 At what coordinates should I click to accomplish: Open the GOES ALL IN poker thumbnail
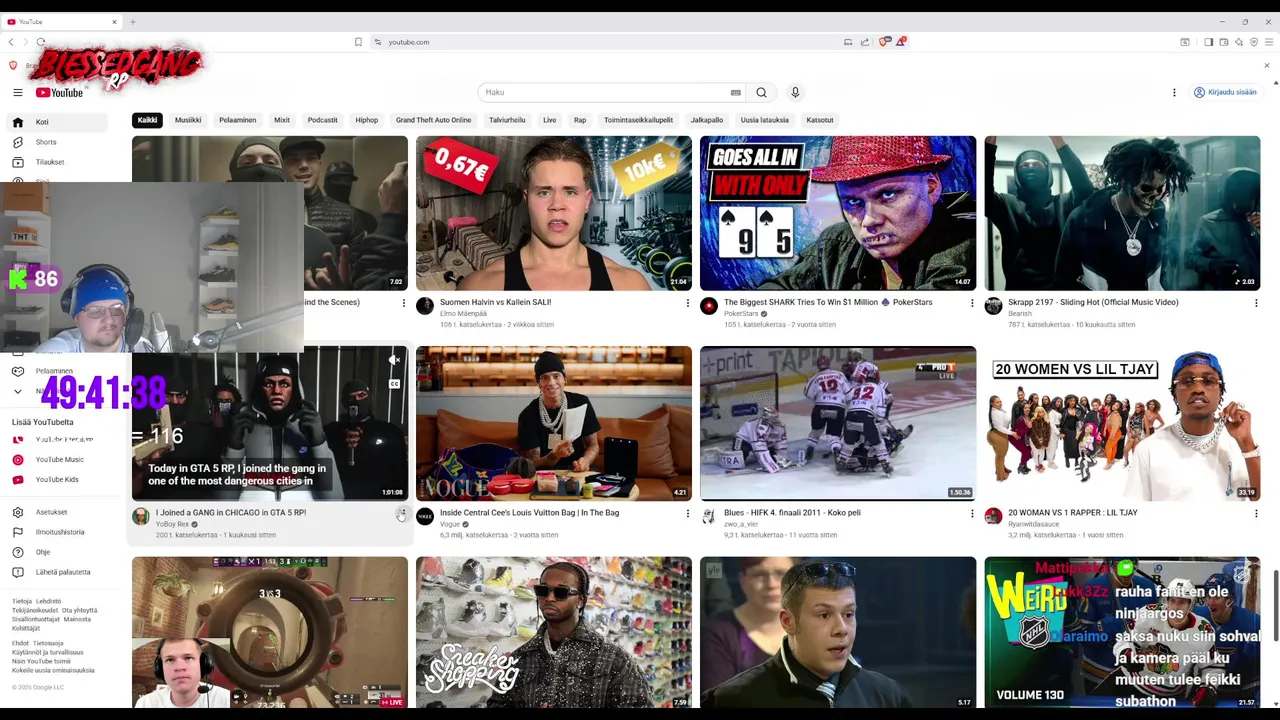(x=838, y=213)
